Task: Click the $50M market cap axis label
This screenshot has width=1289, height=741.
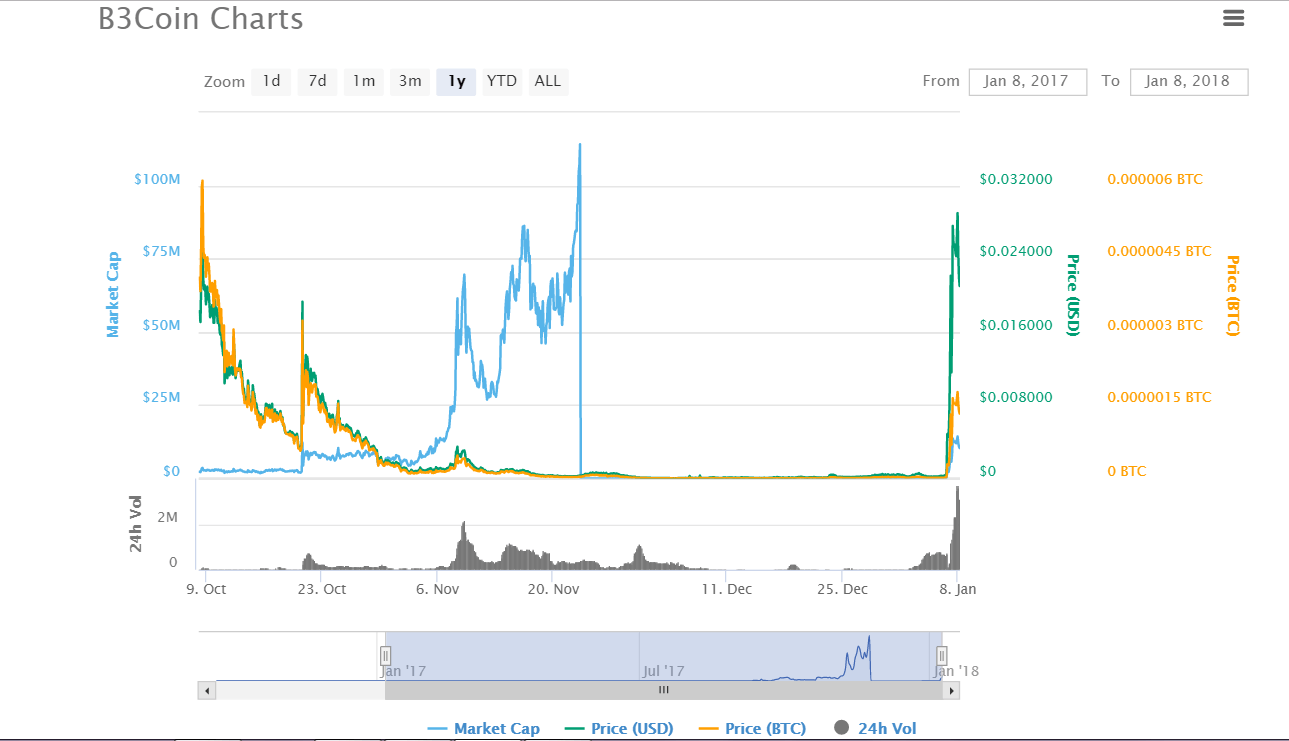Action: click(x=160, y=325)
